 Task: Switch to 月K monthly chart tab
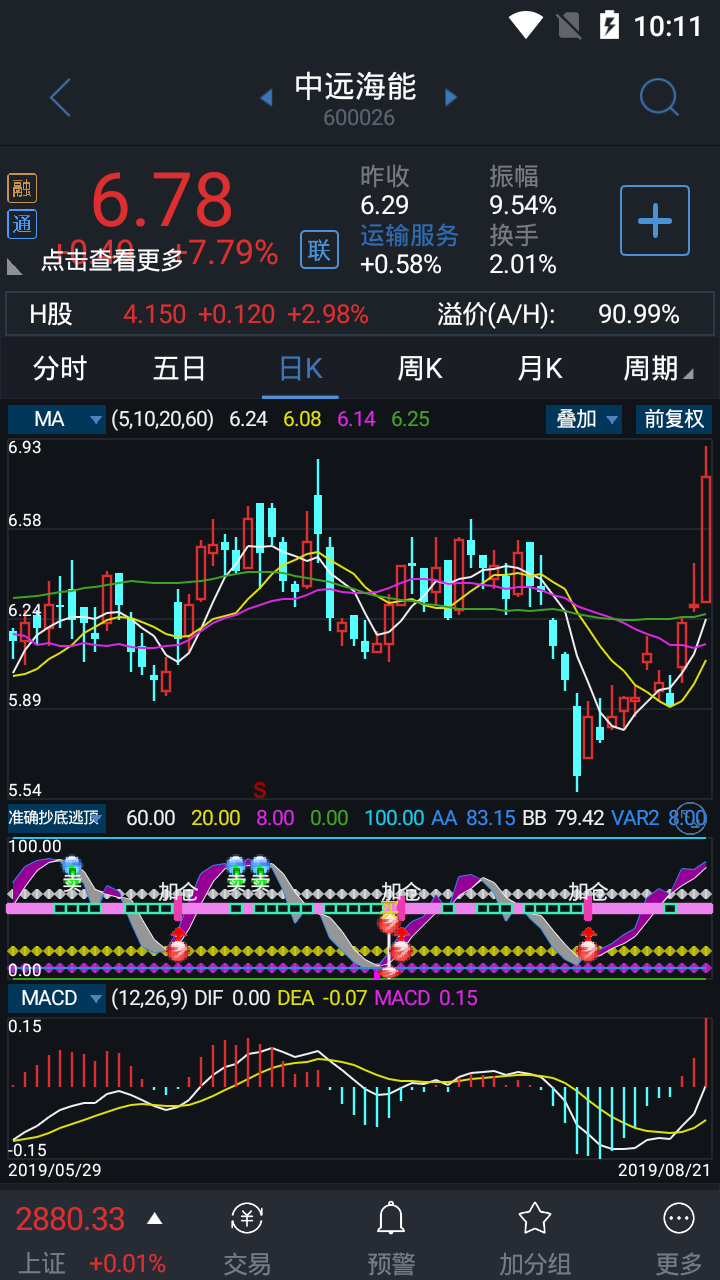[x=540, y=369]
